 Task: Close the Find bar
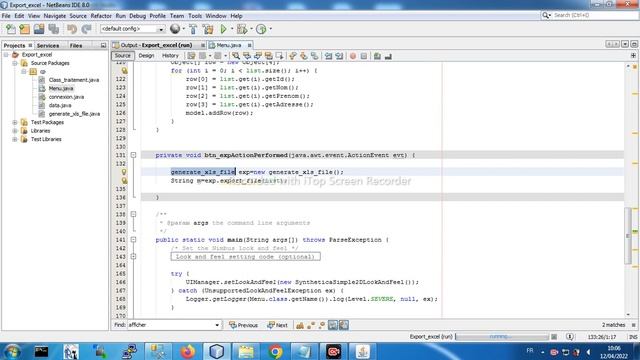coord(634,325)
